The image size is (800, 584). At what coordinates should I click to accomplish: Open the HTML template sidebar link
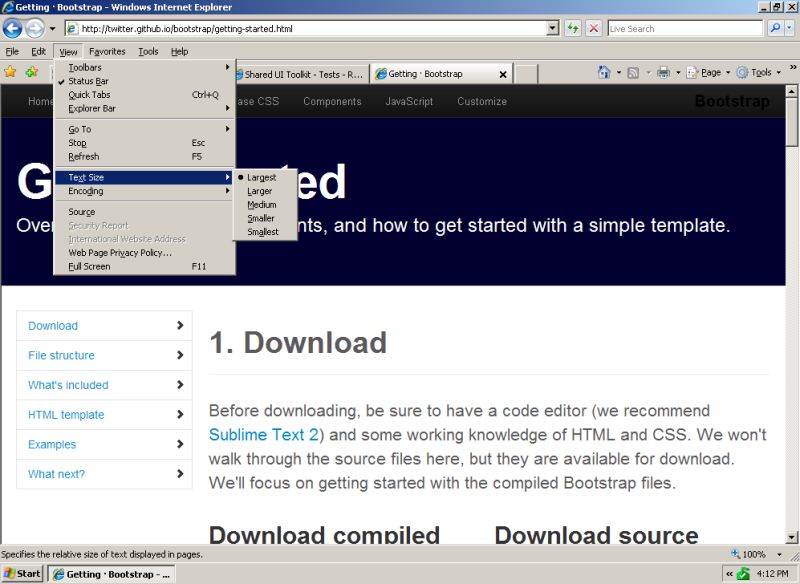coord(104,415)
